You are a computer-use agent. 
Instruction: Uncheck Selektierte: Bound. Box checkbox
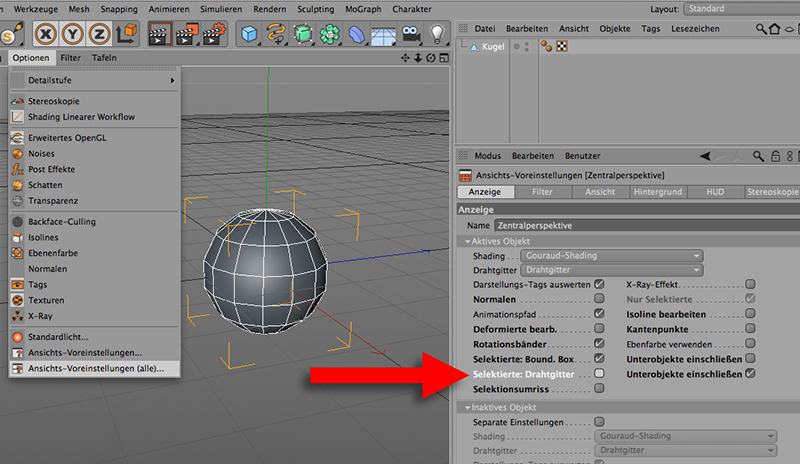[x=599, y=358]
